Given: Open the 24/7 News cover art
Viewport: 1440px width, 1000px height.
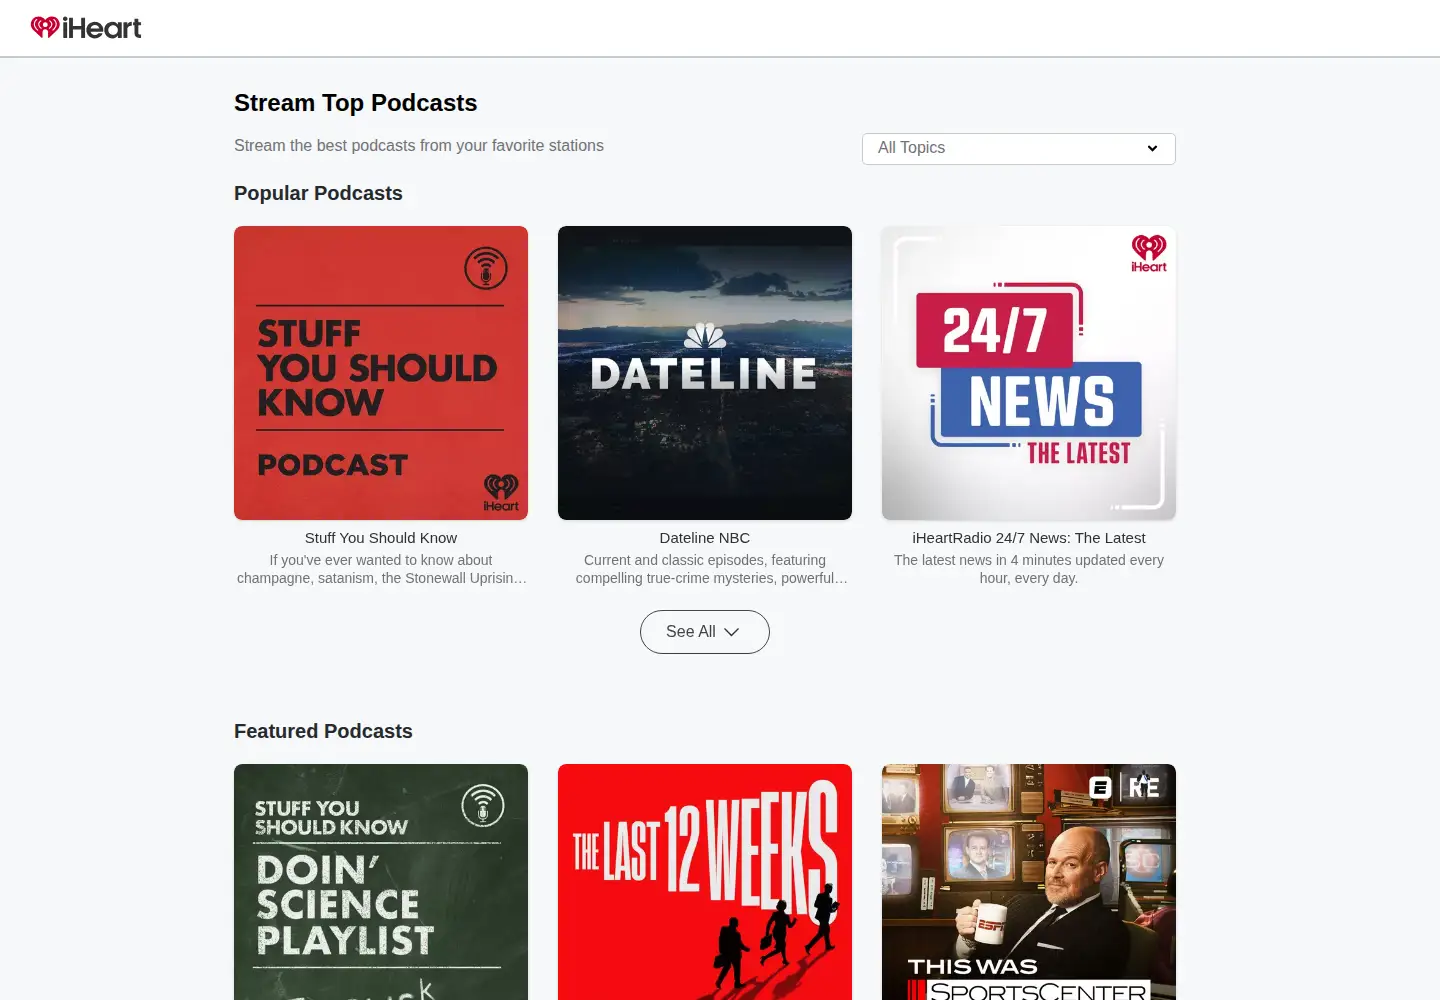Looking at the screenshot, I should tap(1029, 373).
